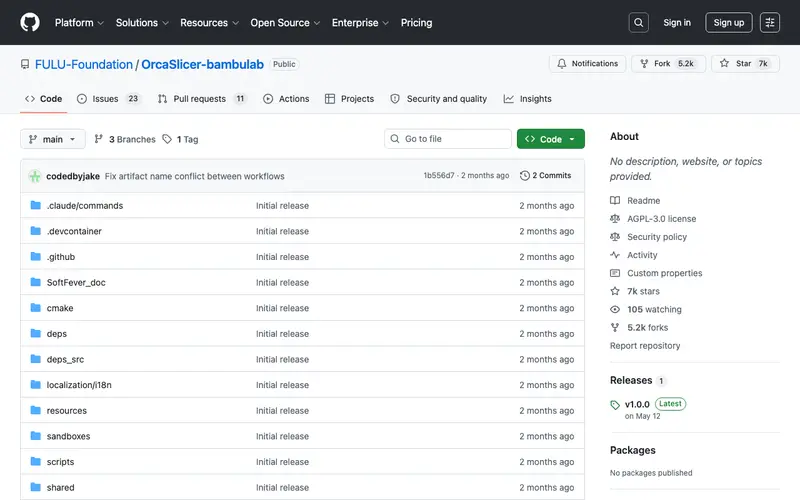Click the .github folder icon

(x=35, y=256)
